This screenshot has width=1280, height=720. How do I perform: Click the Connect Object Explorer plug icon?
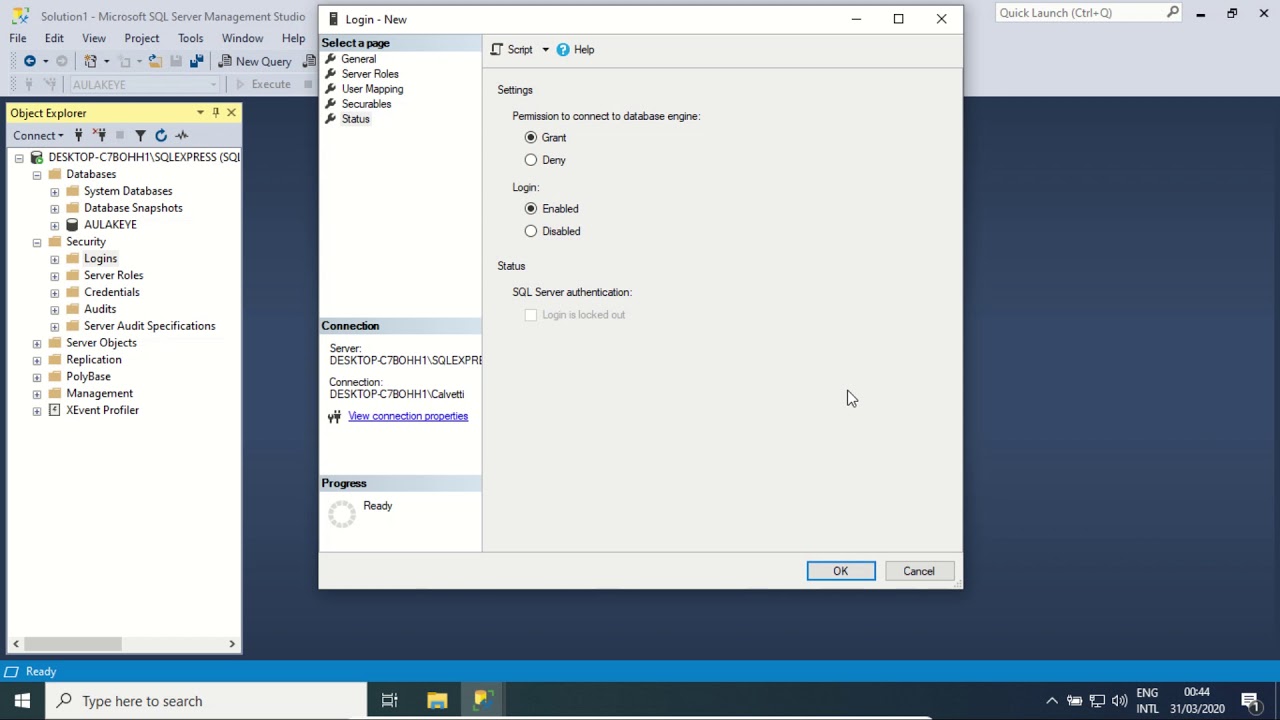[78, 135]
